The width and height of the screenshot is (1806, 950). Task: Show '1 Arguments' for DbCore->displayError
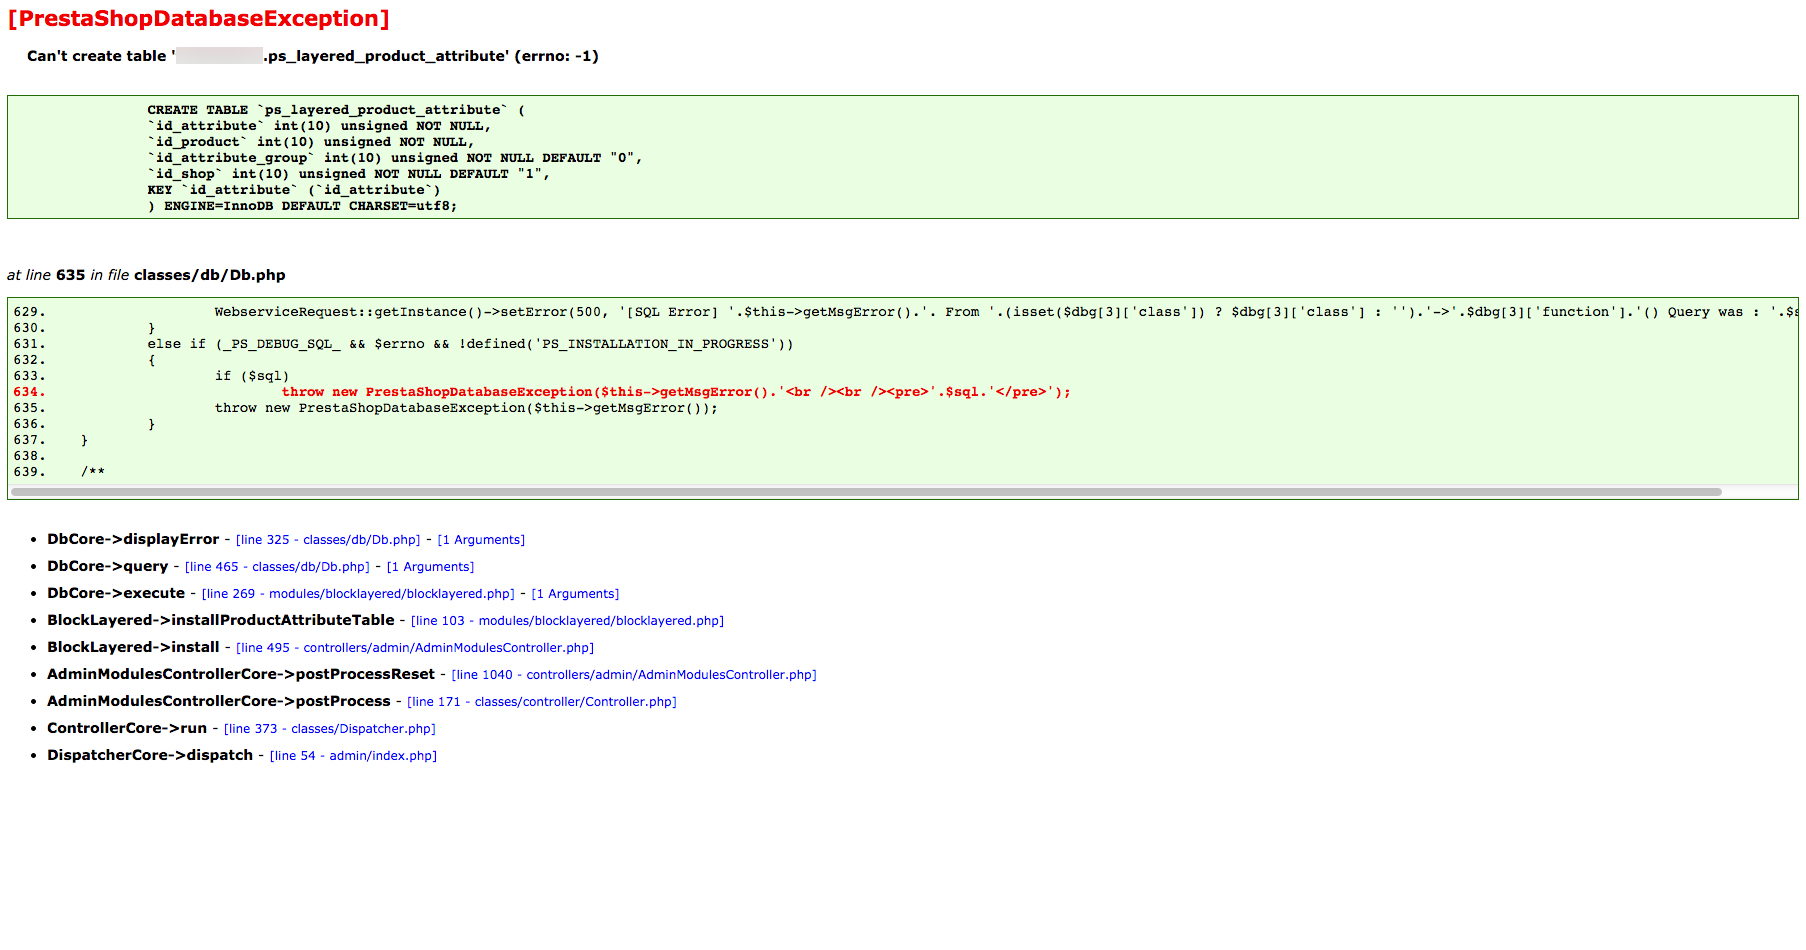[x=481, y=540]
